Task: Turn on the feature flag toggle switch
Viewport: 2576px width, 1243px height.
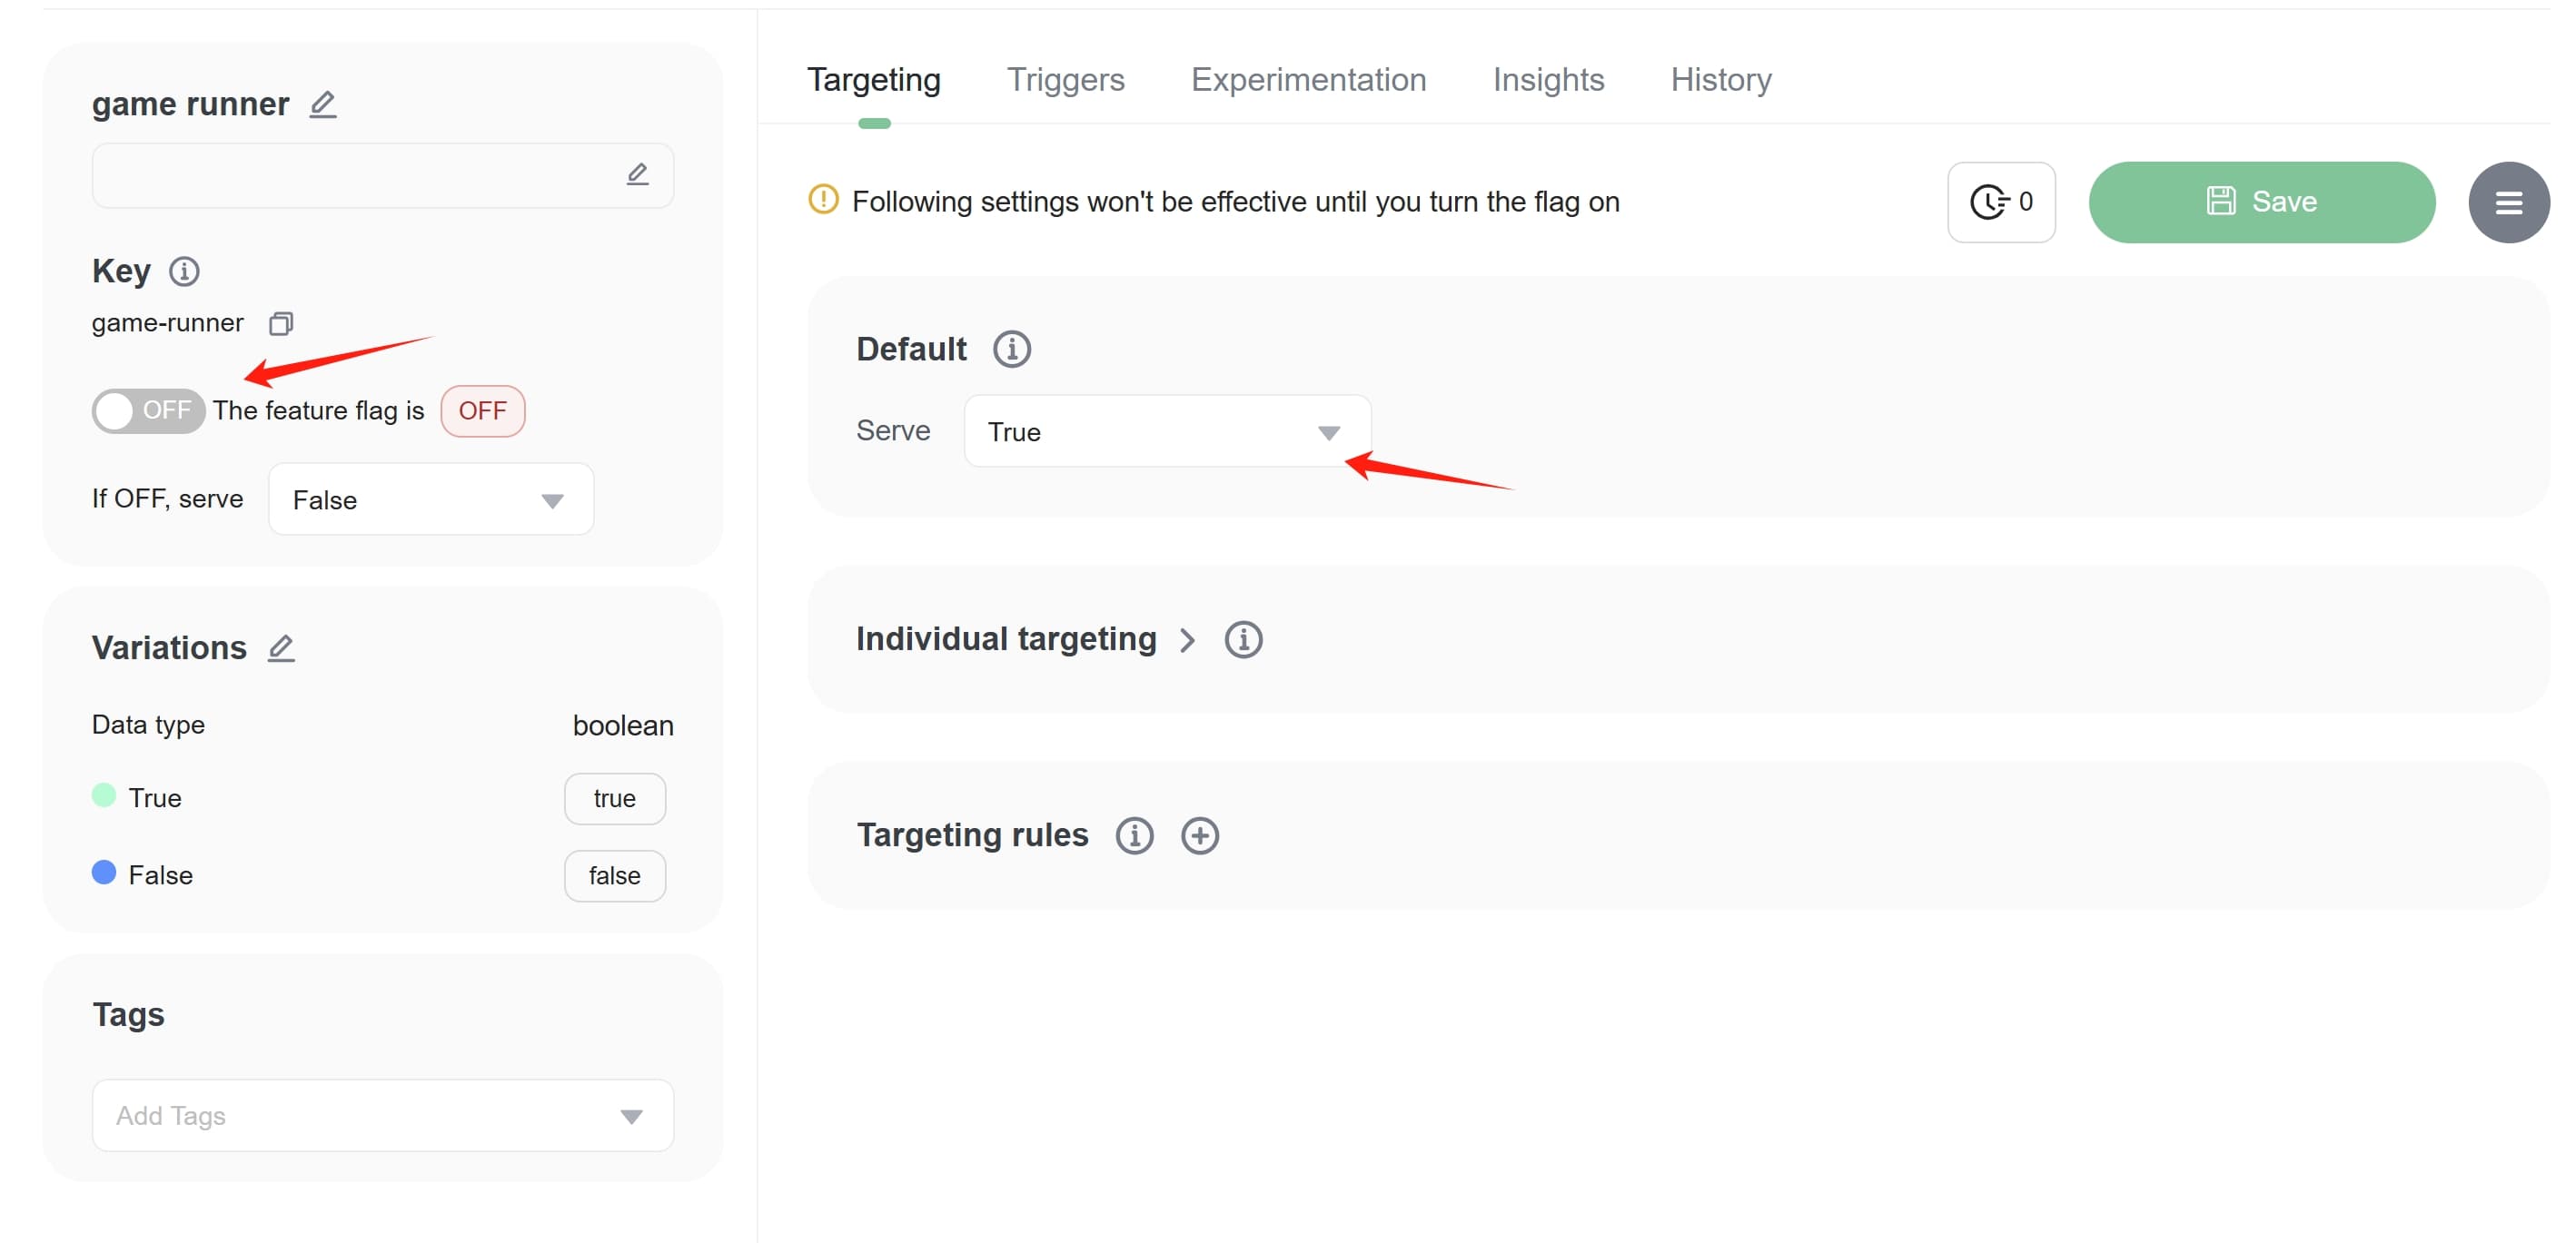Action: pos(148,411)
